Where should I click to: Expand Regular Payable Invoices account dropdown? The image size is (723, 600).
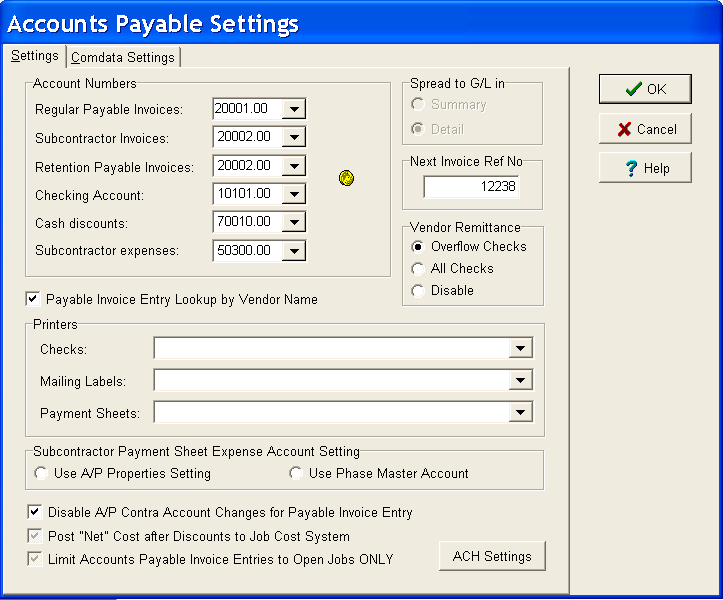click(294, 109)
